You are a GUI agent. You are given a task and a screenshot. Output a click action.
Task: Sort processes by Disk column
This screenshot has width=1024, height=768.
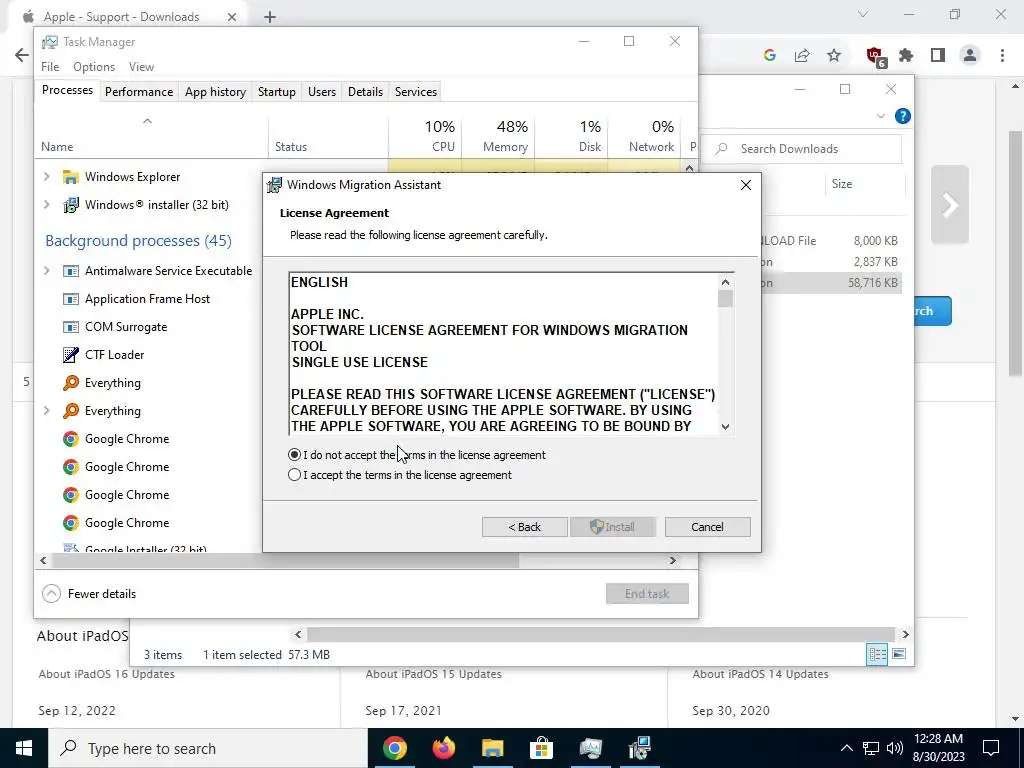(571, 136)
